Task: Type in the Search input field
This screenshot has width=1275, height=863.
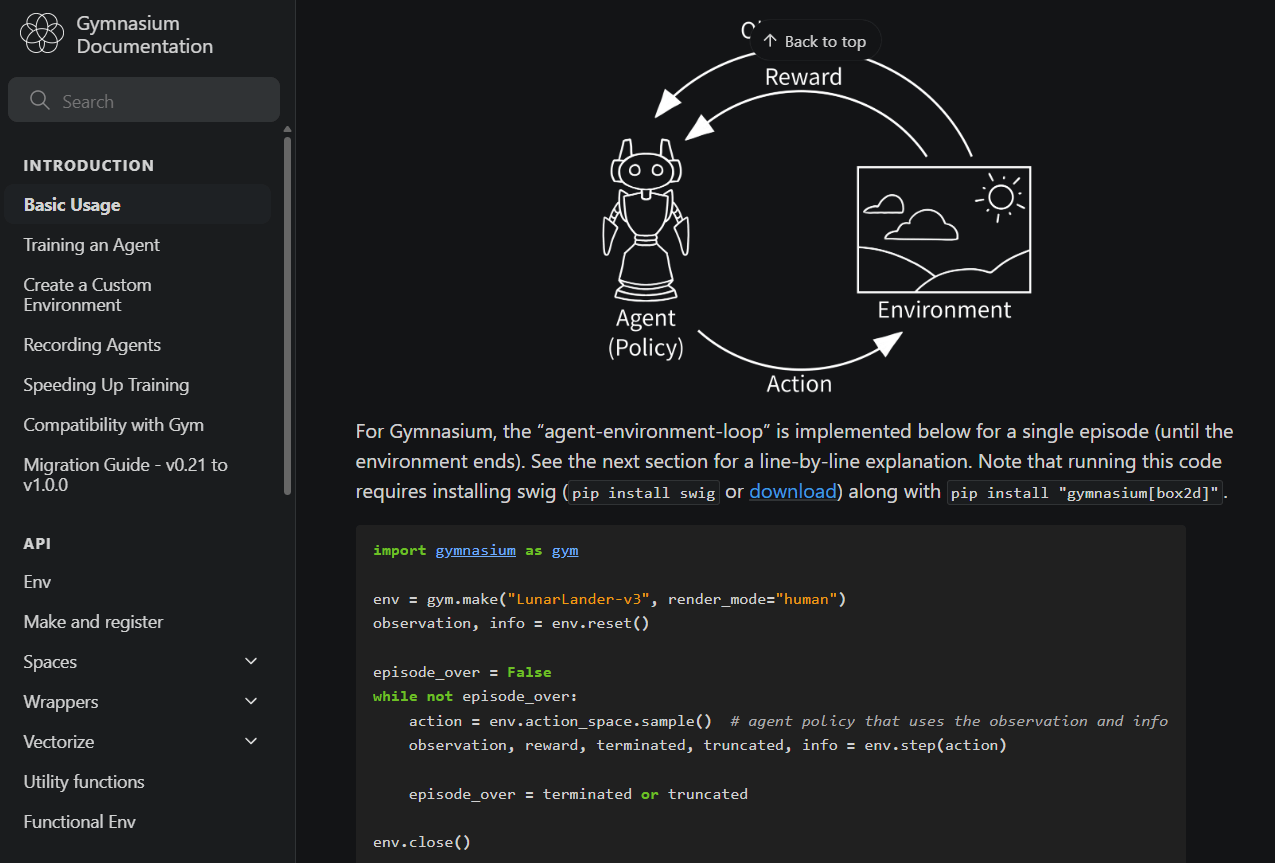Action: [160, 101]
